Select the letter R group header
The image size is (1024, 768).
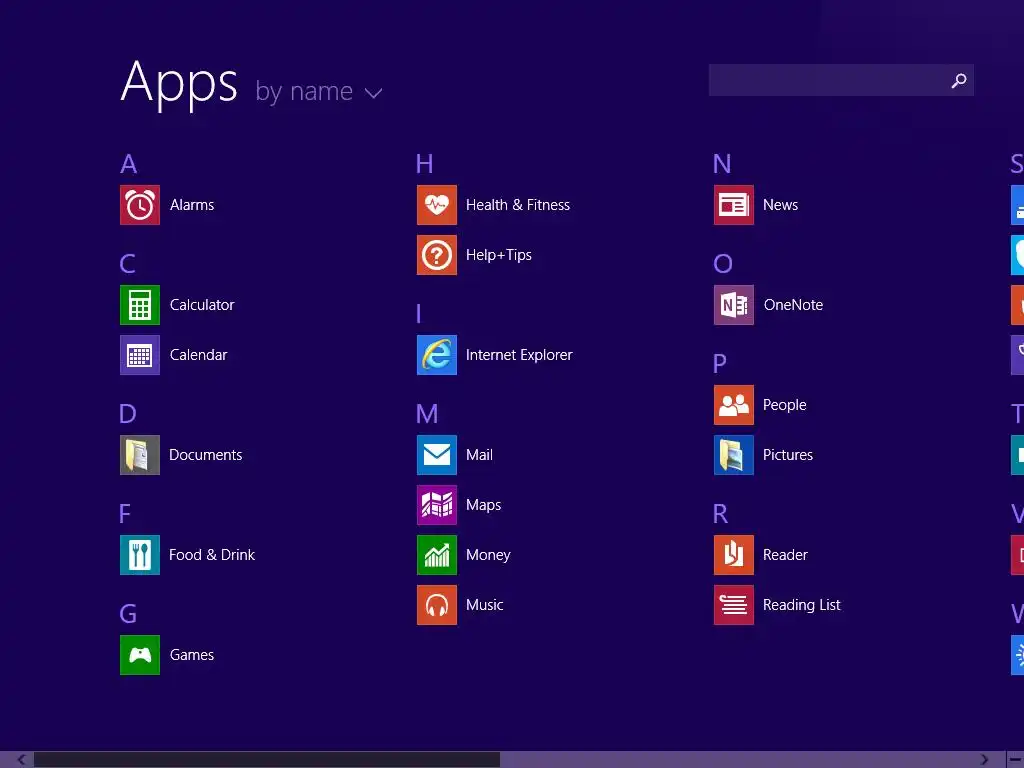pos(720,514)
